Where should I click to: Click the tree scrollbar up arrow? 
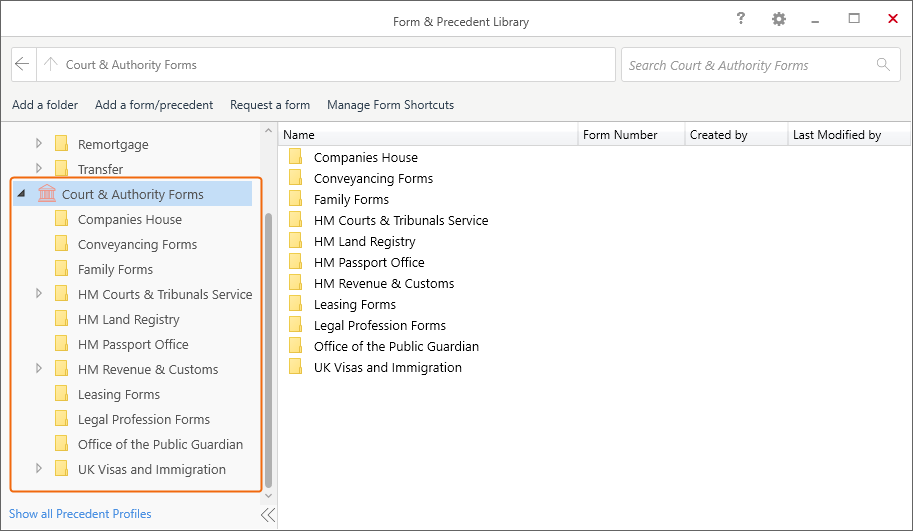pos(268,131)
